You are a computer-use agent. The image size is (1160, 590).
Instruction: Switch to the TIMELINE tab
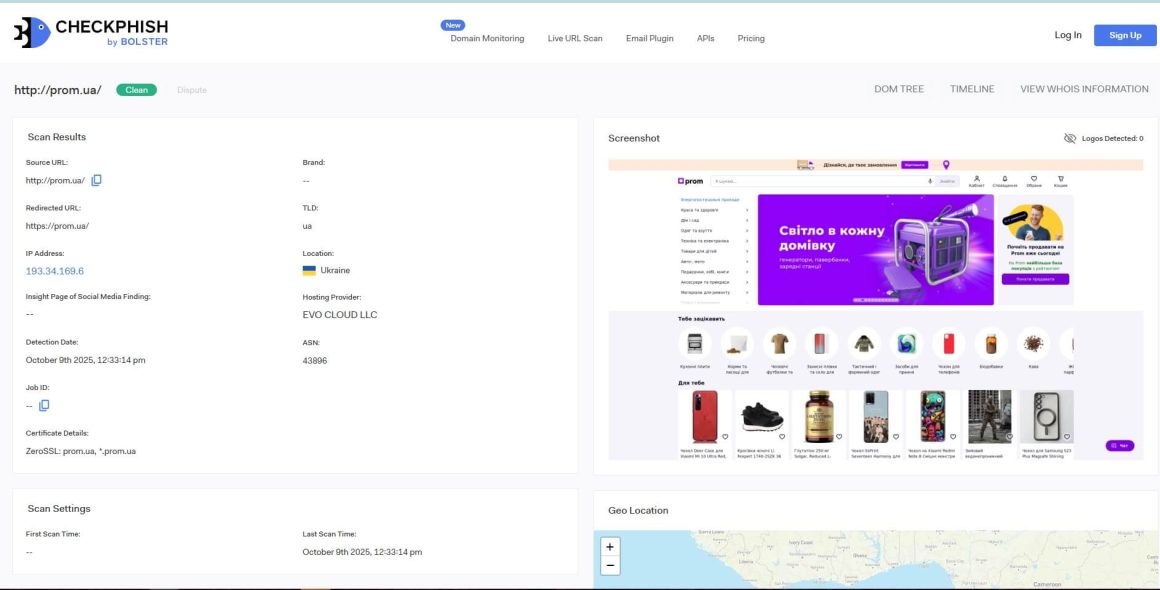(972, 89)
